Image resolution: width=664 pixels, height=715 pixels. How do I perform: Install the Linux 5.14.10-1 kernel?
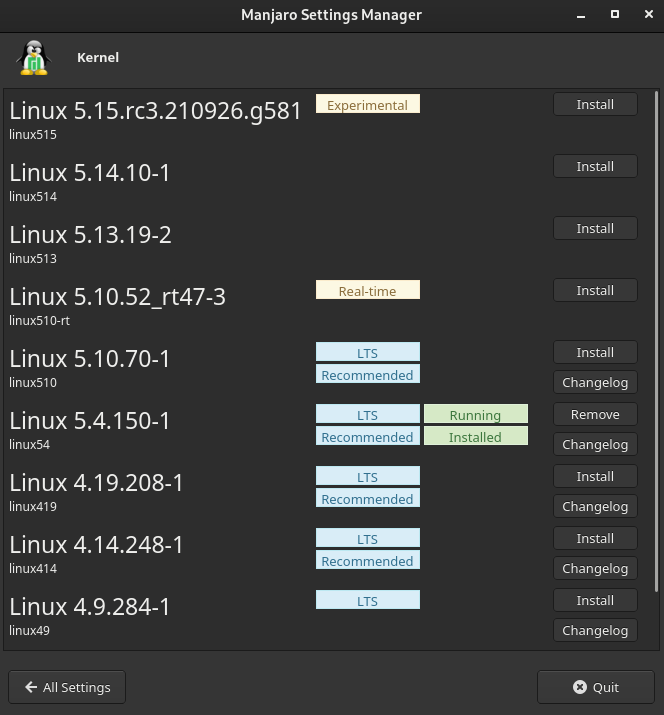tap(595, 167)
